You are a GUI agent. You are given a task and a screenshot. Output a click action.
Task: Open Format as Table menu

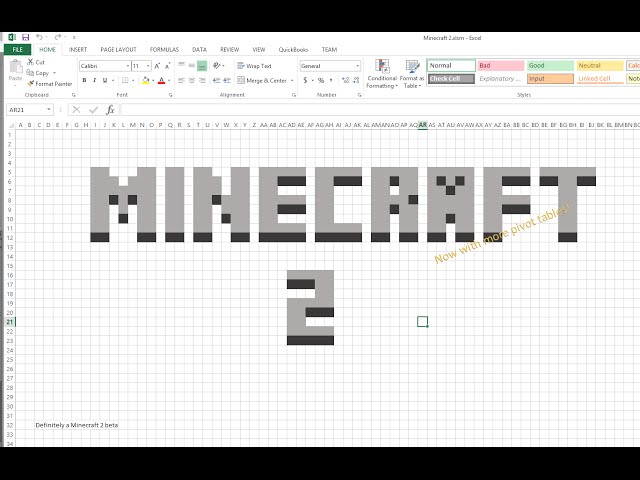[x=412, y=74]
